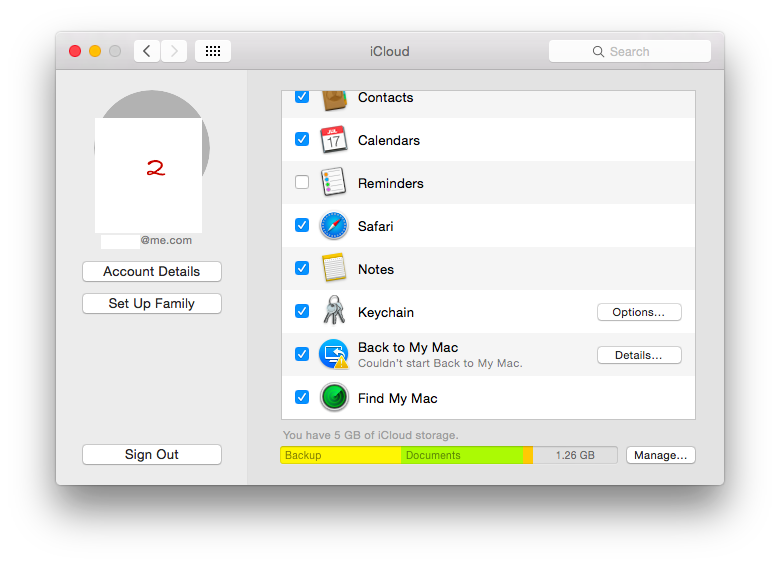Click the Contacts address book icon
This screenshot has width=780, height=565.
tap(334, 100)
